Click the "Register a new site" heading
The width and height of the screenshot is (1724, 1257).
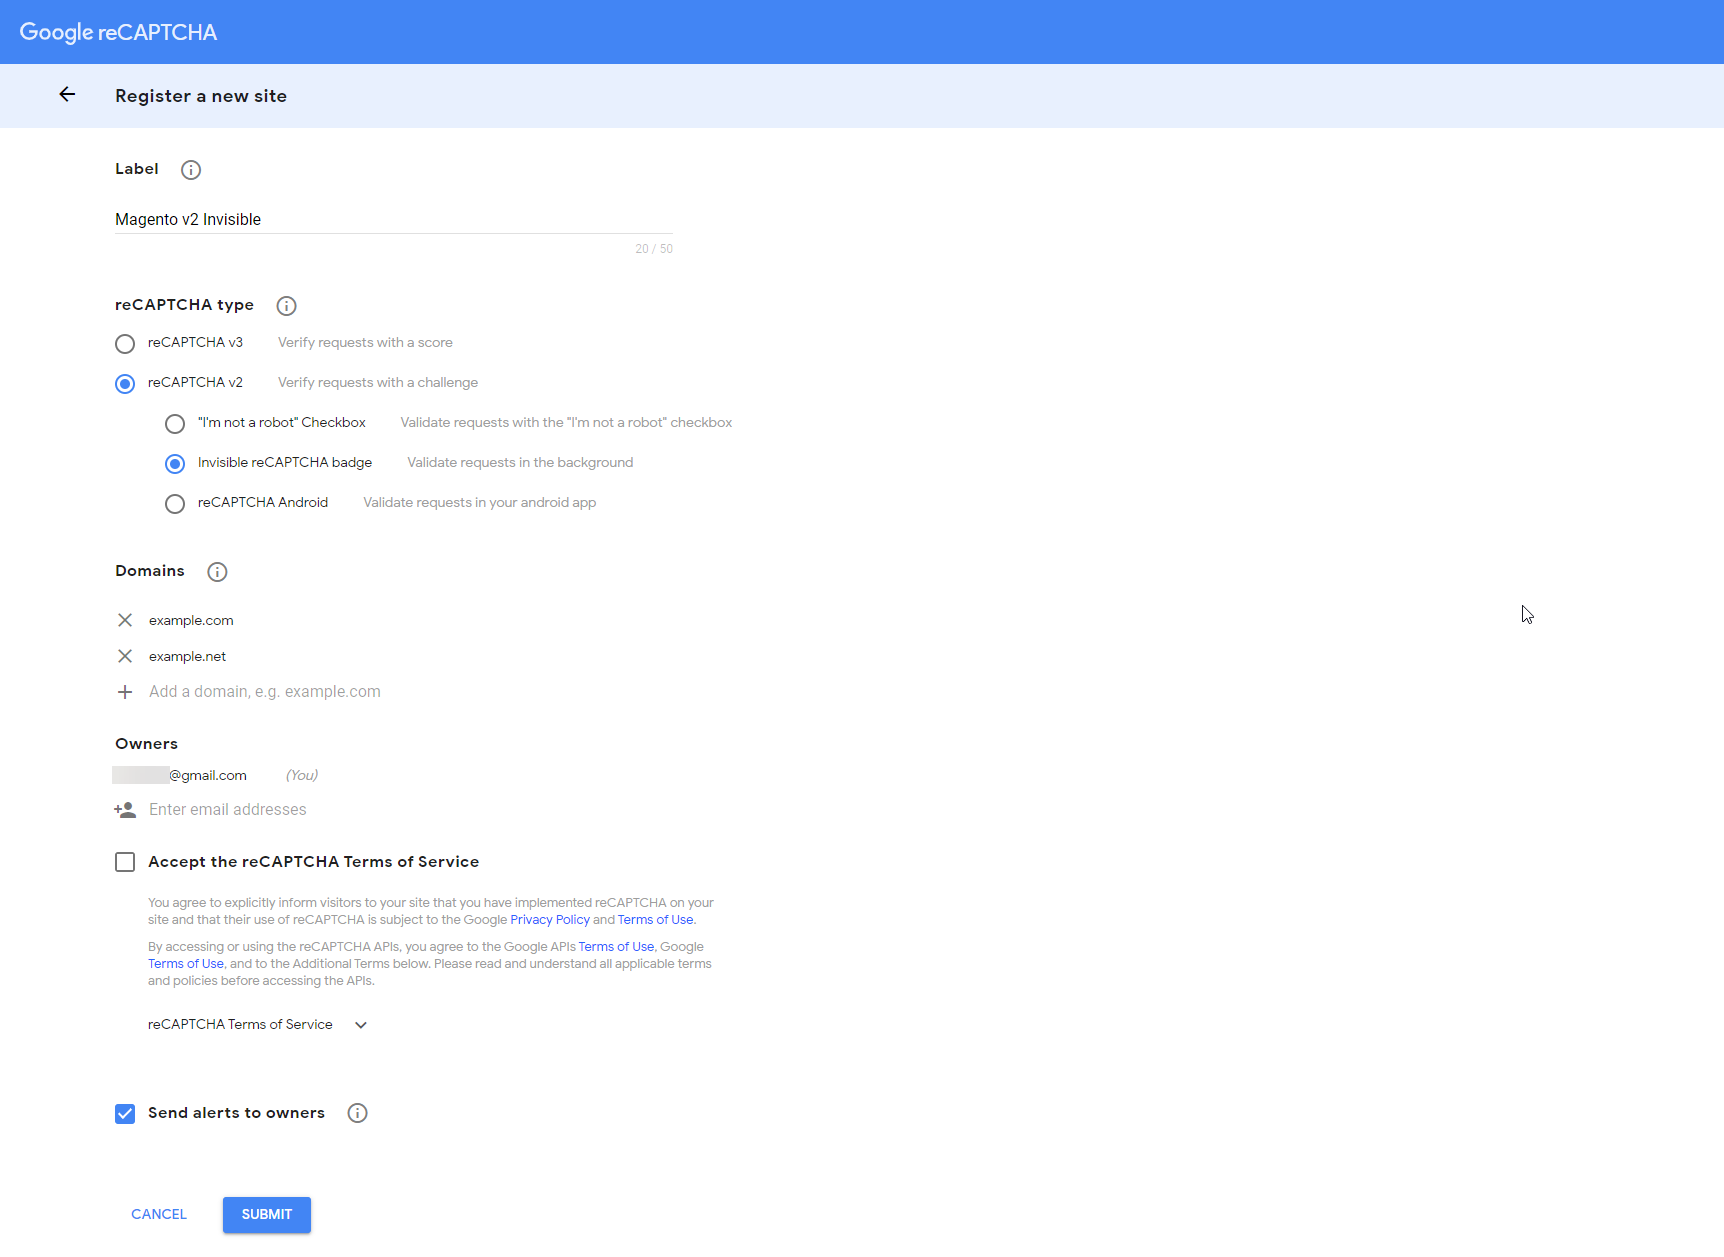click(201, 96)
